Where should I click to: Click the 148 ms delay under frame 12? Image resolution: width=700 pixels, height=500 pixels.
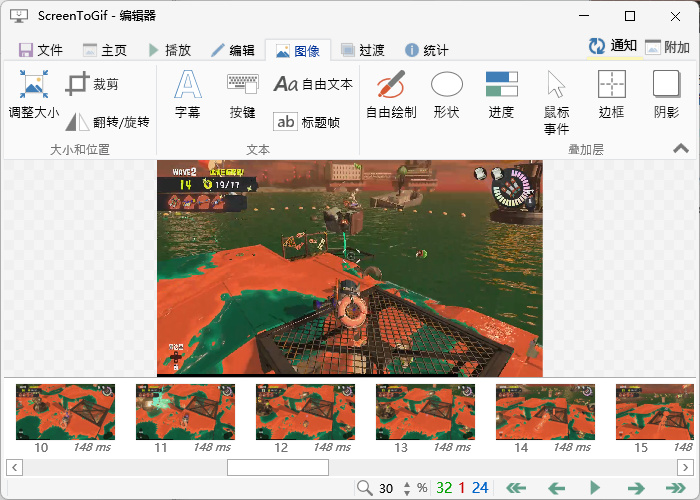click(x=332, y=447)
